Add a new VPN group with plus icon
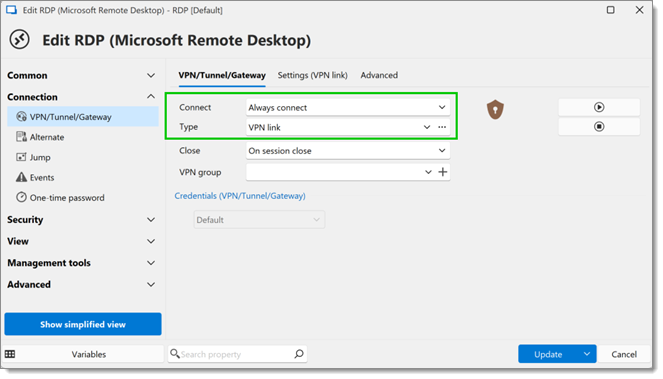The height and width of the screenshot is (379, 663). pyautogui.click(x=443, y=172)
